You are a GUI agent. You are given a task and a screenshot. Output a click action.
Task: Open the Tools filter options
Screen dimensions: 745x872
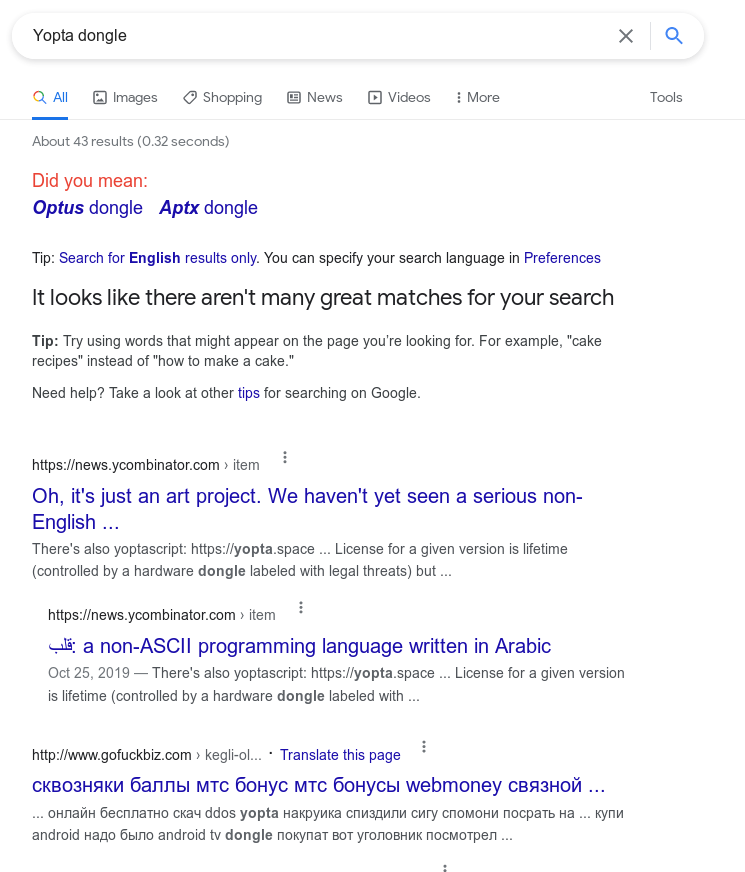666,97
